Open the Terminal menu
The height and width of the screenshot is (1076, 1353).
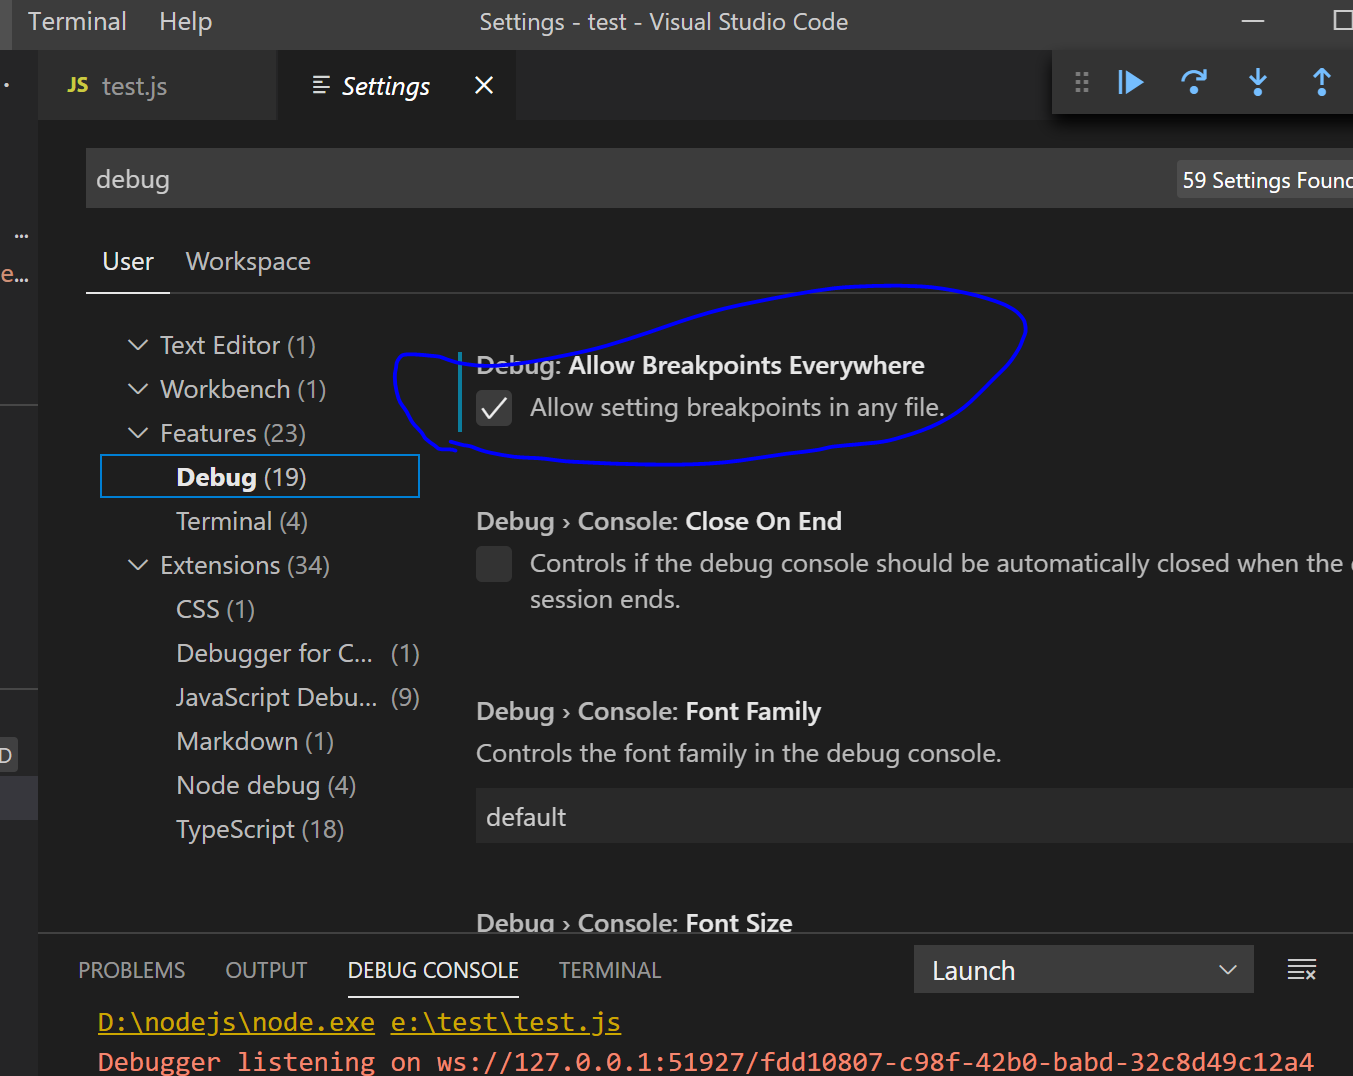(x=77, y=22)
